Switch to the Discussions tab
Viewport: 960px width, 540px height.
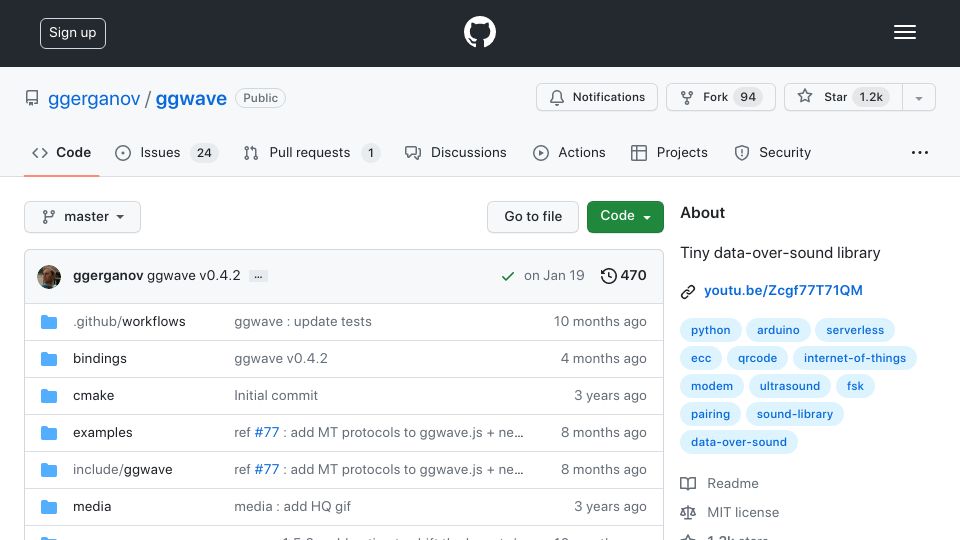coord(456,152)
